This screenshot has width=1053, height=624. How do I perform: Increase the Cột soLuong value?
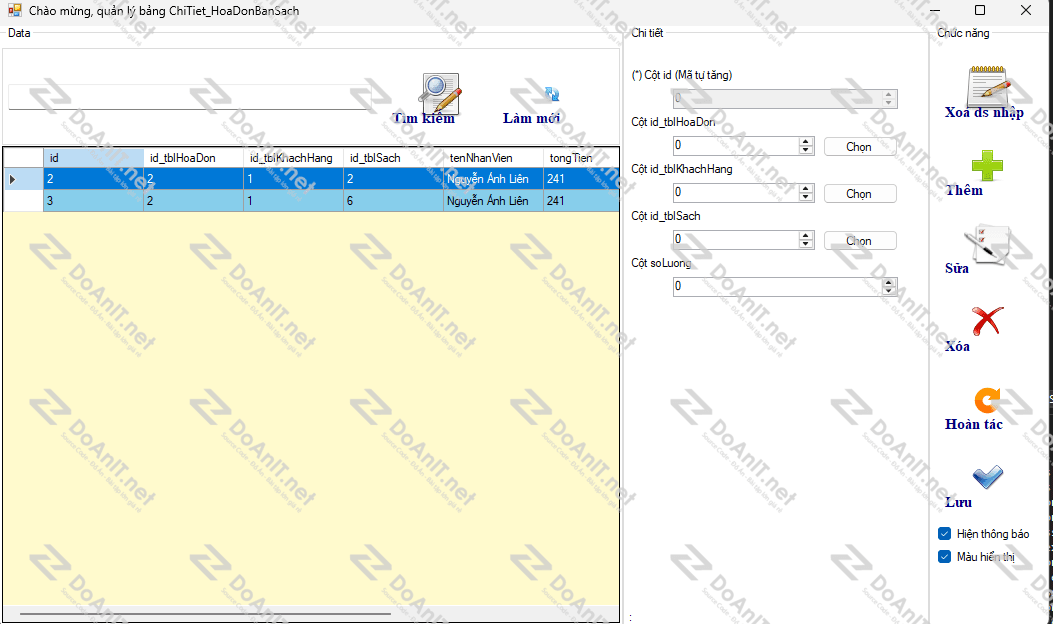pos(889,282)
